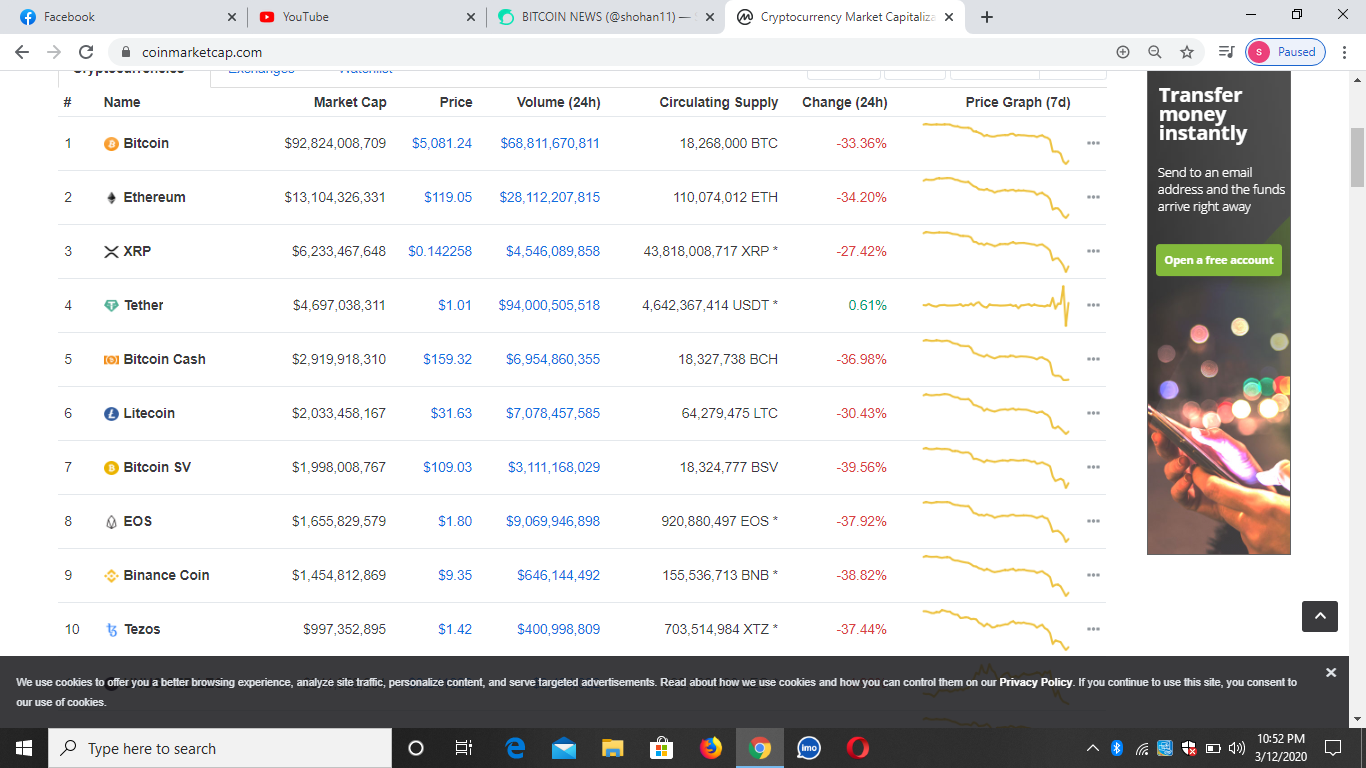Reload the coinmarketcap page

[86, 52]
